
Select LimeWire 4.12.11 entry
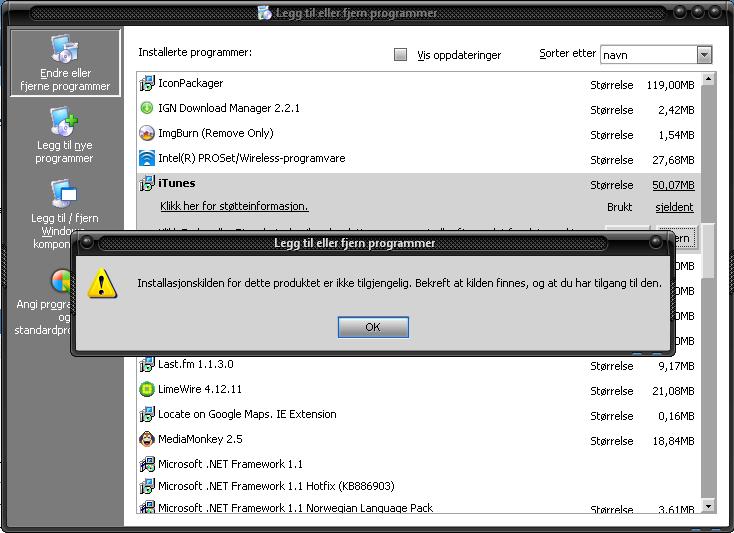[x=200, y=389]
